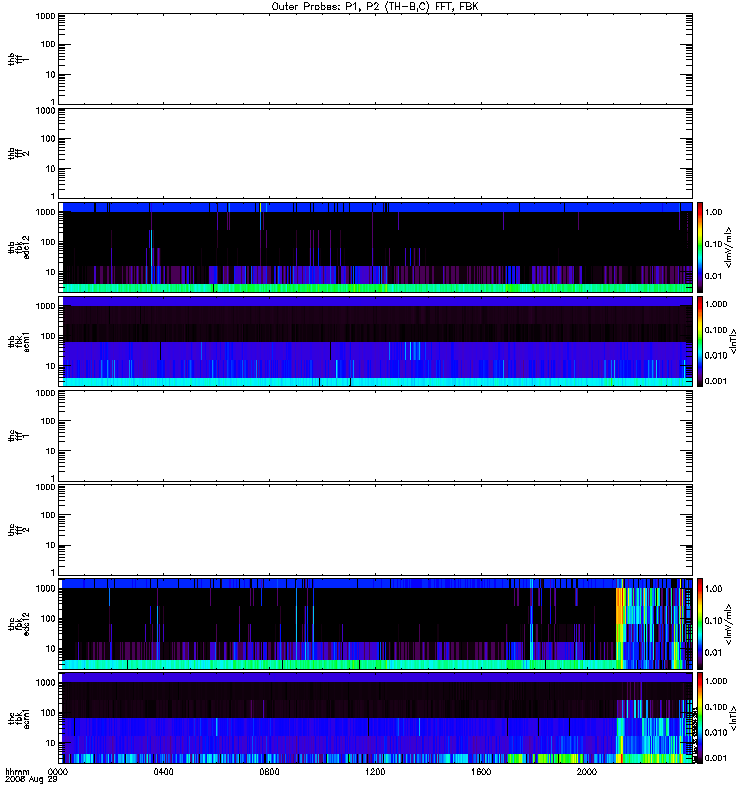Click the '1.000' value on thb scm1 color bar

pyautogui.click(x=716, y=304)
